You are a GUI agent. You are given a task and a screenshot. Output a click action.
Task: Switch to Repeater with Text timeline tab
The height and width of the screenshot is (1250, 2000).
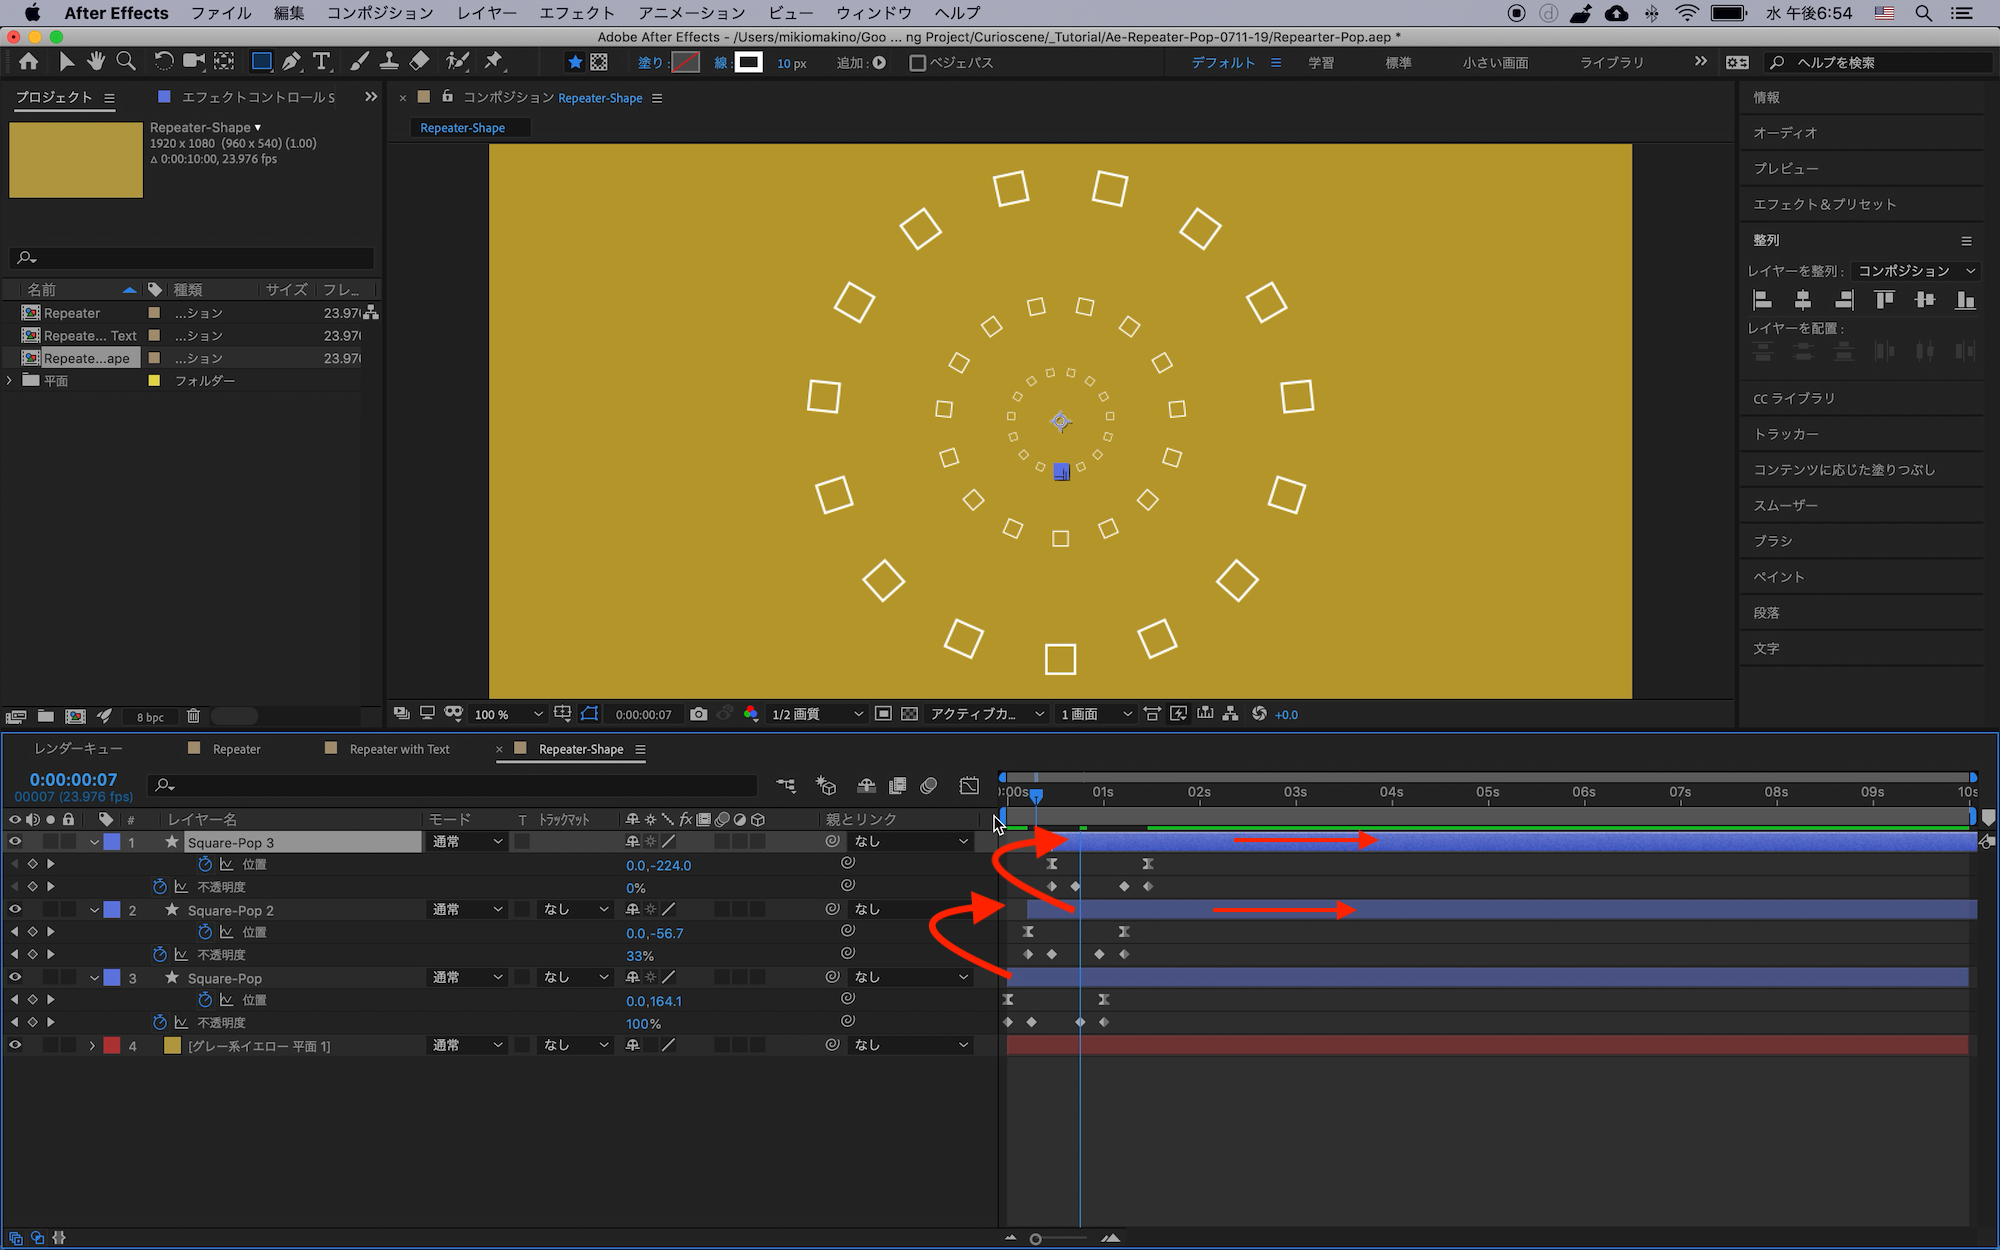coord(399,749)
